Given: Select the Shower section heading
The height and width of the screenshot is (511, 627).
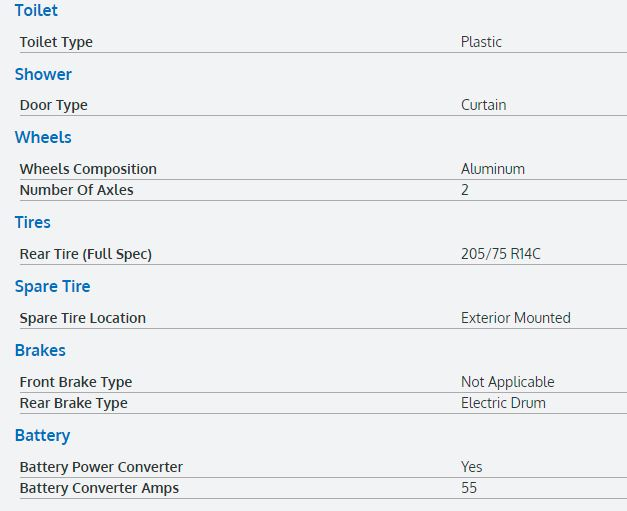Looking at the screenshot, I should coord(43,75).
